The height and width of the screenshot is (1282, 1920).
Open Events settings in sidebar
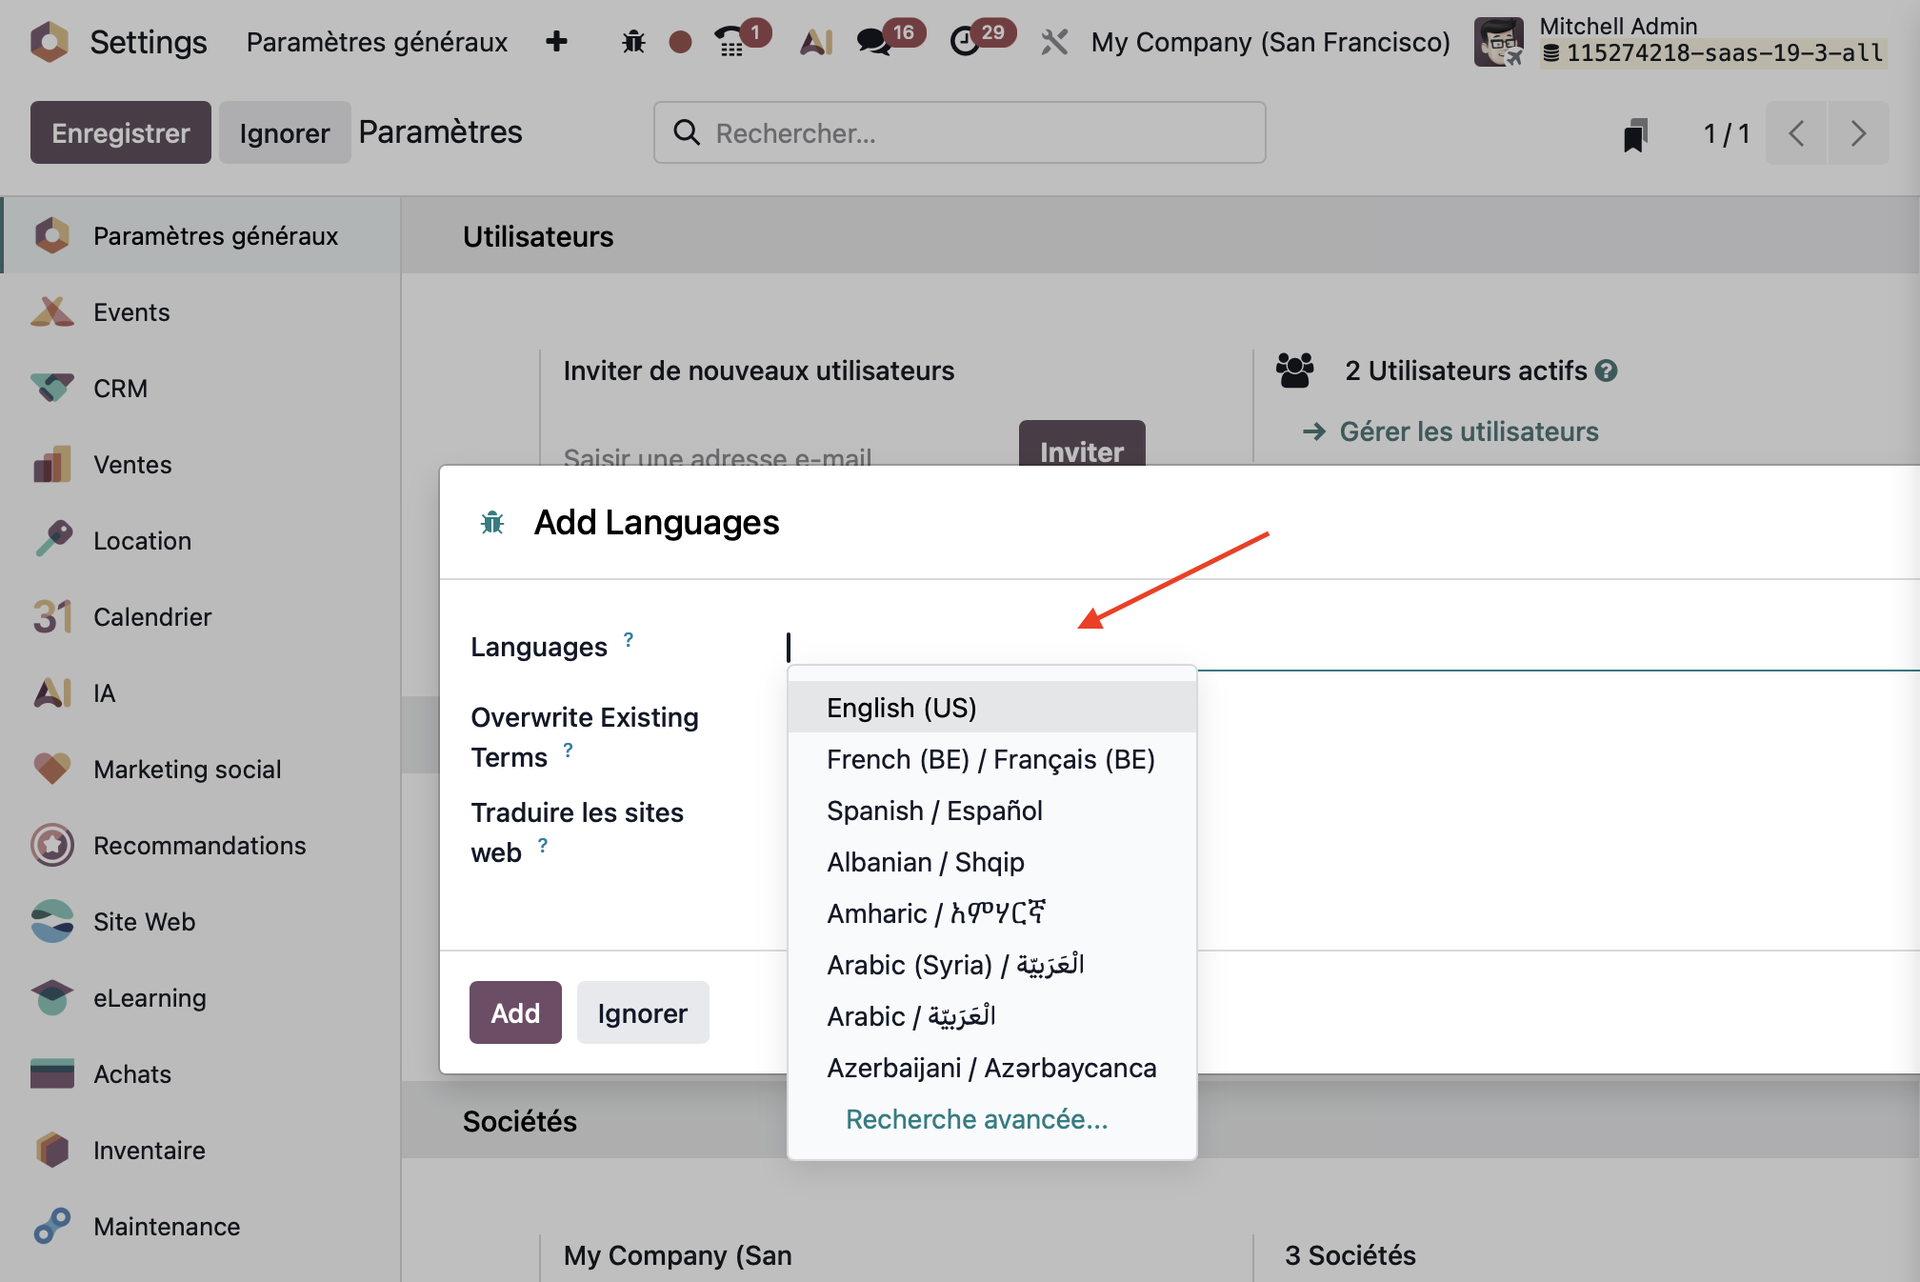point(200,312)
